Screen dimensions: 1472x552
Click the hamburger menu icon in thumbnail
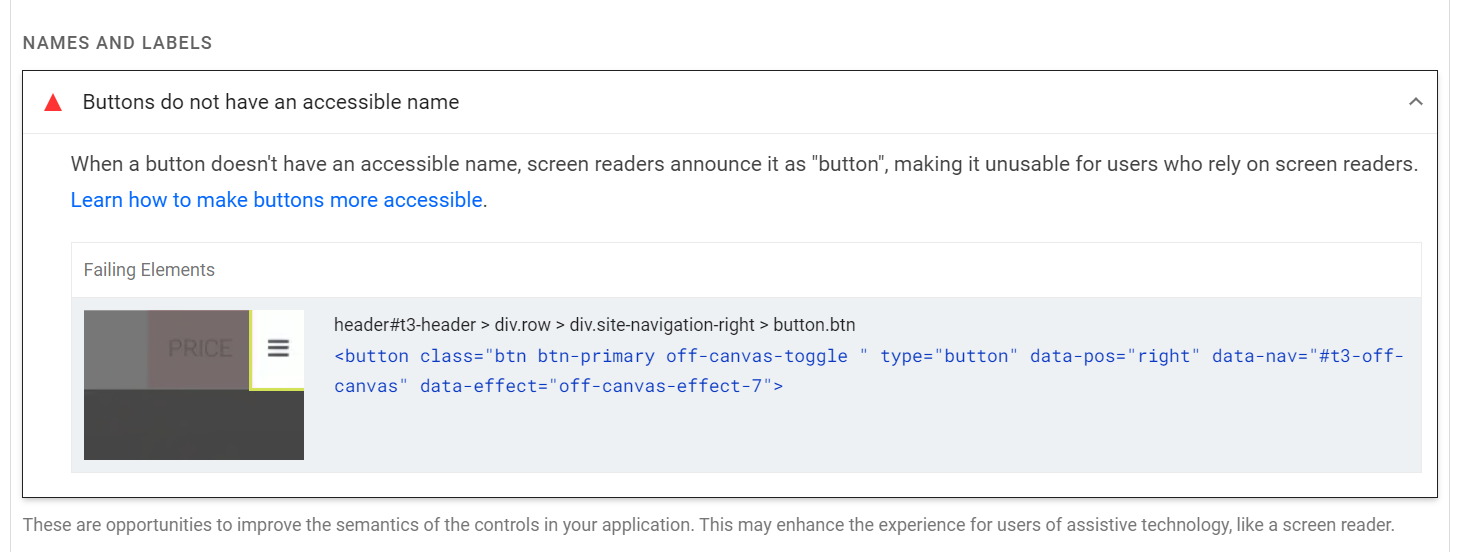click(278, 348)
